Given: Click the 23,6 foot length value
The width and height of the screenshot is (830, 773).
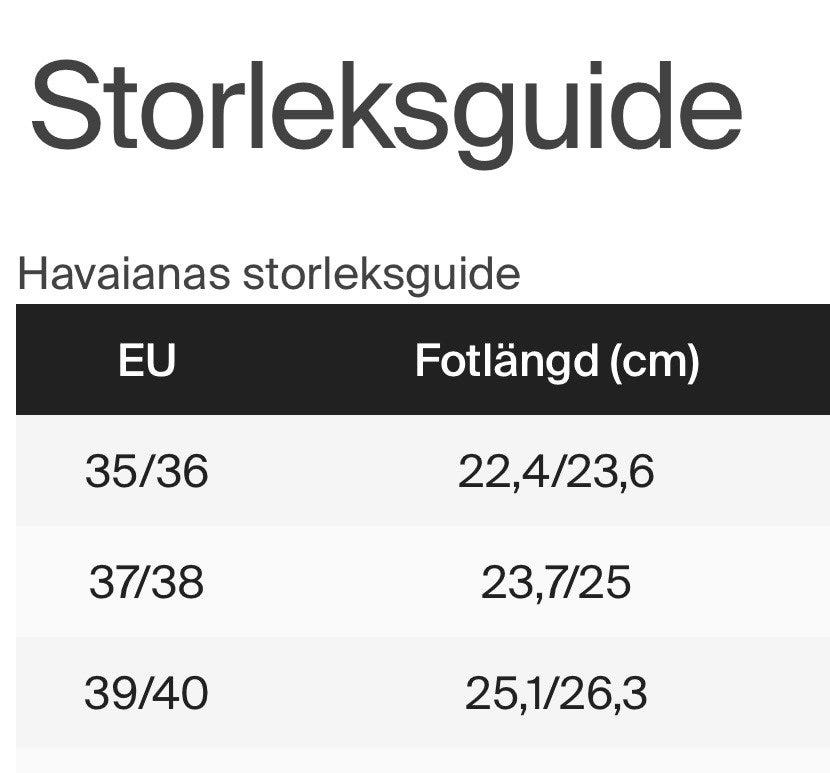Looking at the screenshot, I should [610, 472].
